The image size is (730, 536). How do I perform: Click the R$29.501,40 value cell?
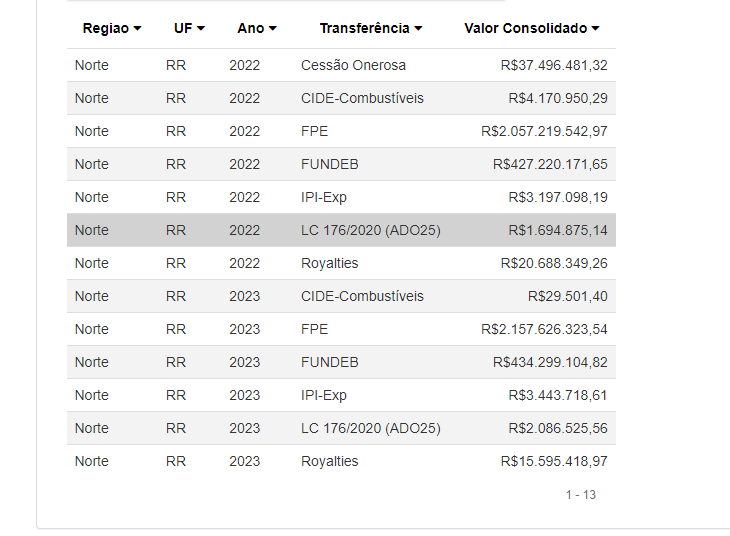click(x=567, y=296)
